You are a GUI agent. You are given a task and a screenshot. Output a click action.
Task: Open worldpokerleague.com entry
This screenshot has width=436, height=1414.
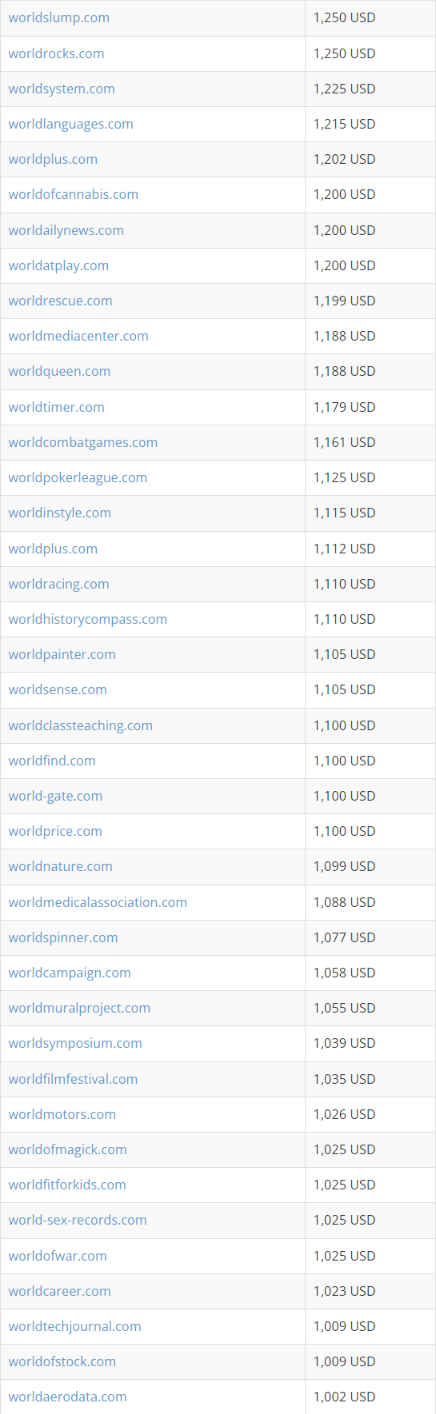click(x=78, y=477)
